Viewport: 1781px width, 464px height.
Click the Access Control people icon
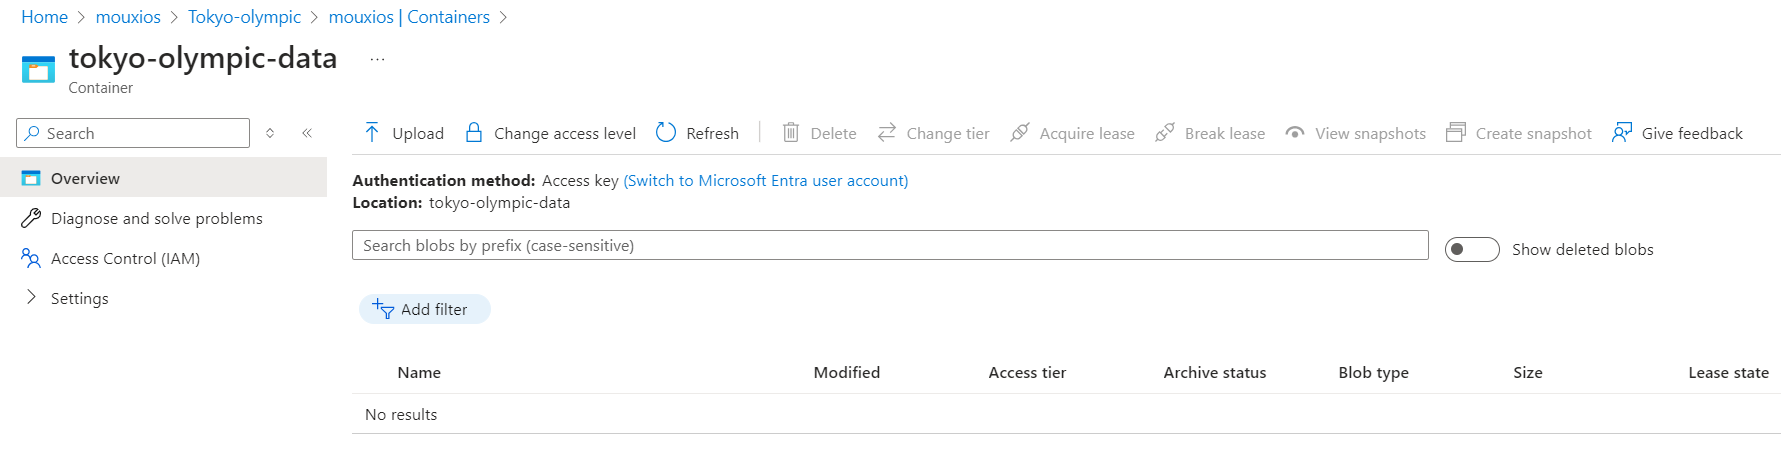(31, 258)
